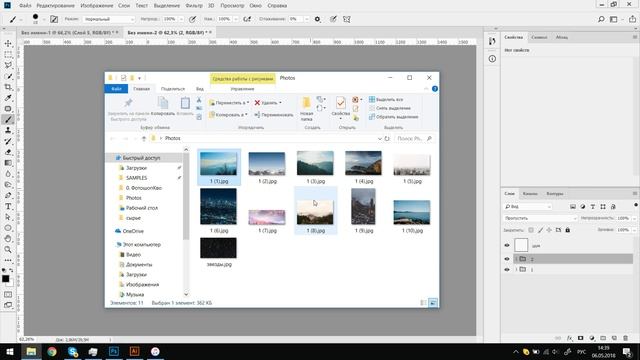
Task: Open the brush blend mode dropdown
Action: 109,19
